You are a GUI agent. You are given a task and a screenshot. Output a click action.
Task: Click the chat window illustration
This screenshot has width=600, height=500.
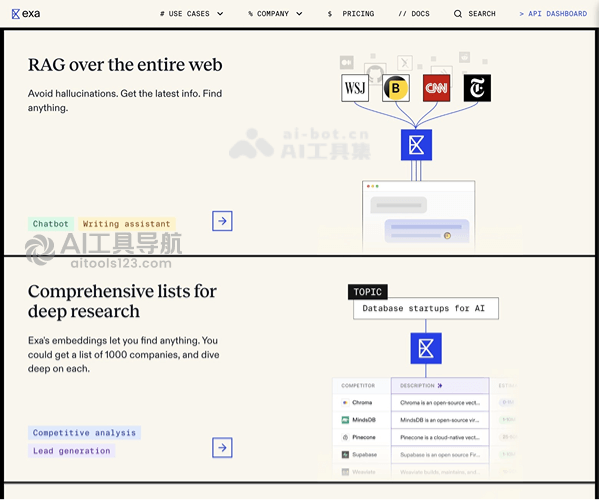click(x=419, y=216)
